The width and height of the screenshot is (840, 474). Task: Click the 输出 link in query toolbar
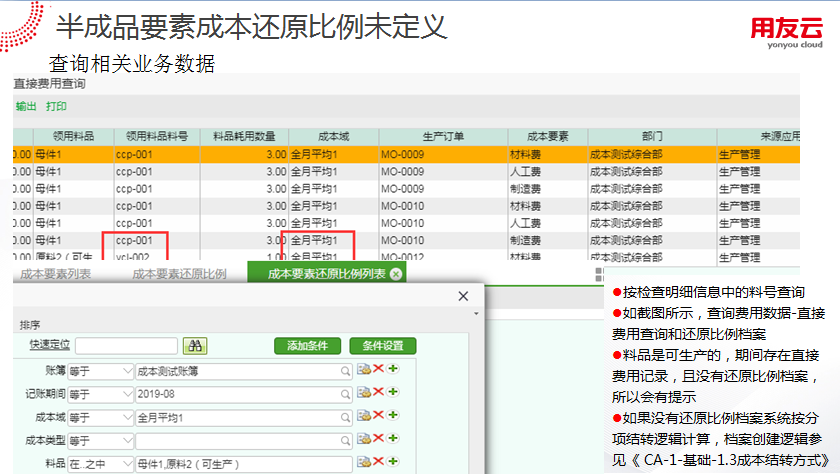[x=25, y=106]
